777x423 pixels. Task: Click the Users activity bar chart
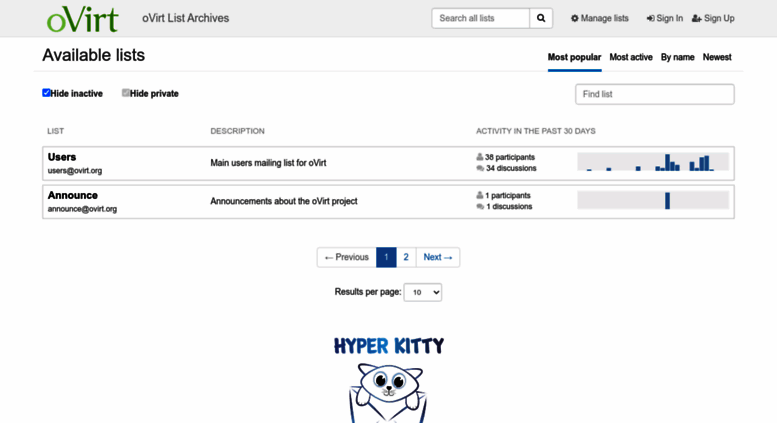coord(653,162)
